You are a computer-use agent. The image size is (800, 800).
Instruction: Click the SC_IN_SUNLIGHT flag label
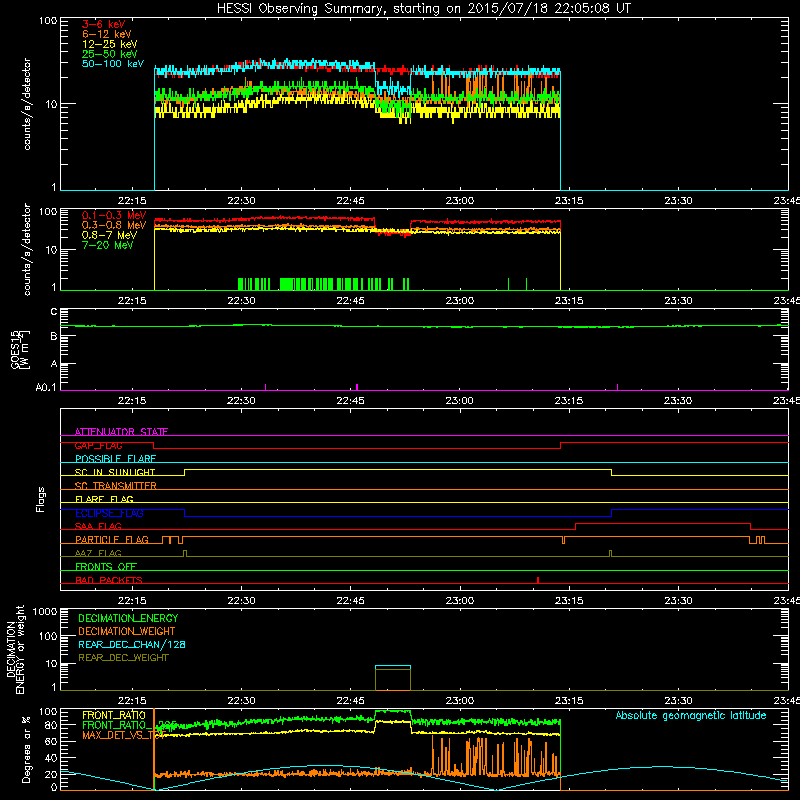point(115,472)
